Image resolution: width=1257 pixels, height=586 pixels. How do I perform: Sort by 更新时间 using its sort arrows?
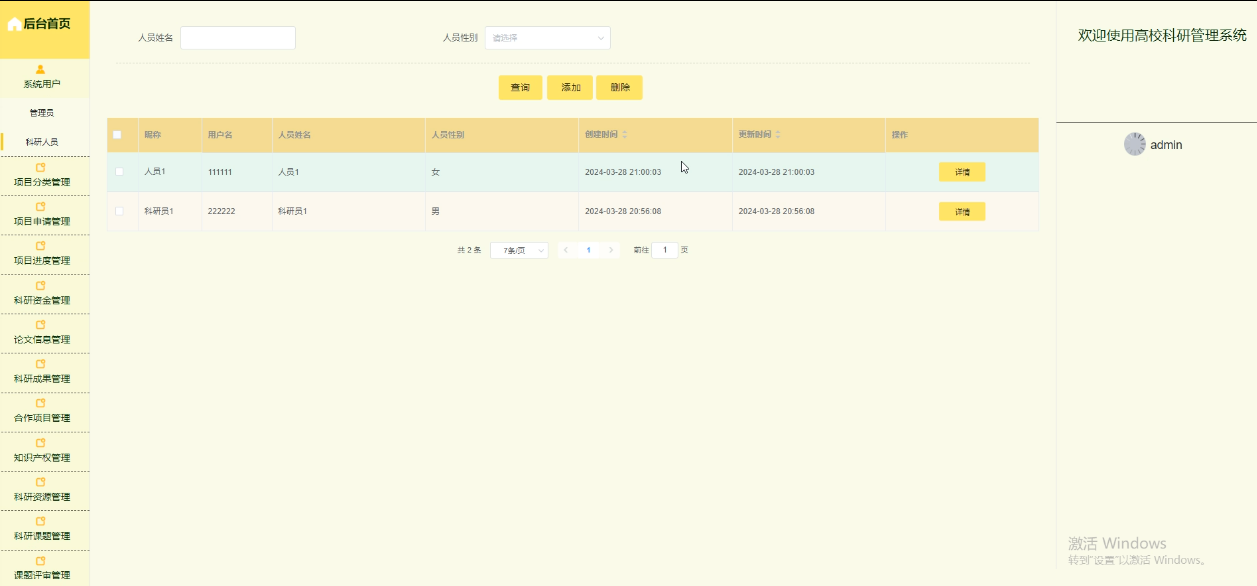click(x=778, y=135)
